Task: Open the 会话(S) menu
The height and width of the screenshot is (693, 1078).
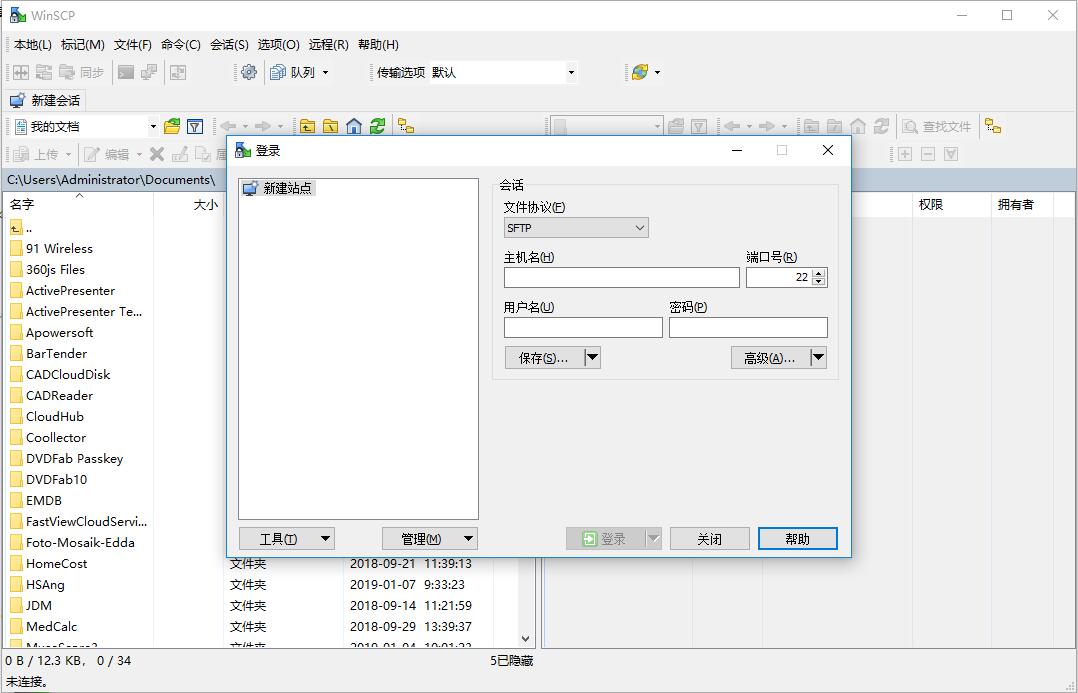Action: [229, 45]
